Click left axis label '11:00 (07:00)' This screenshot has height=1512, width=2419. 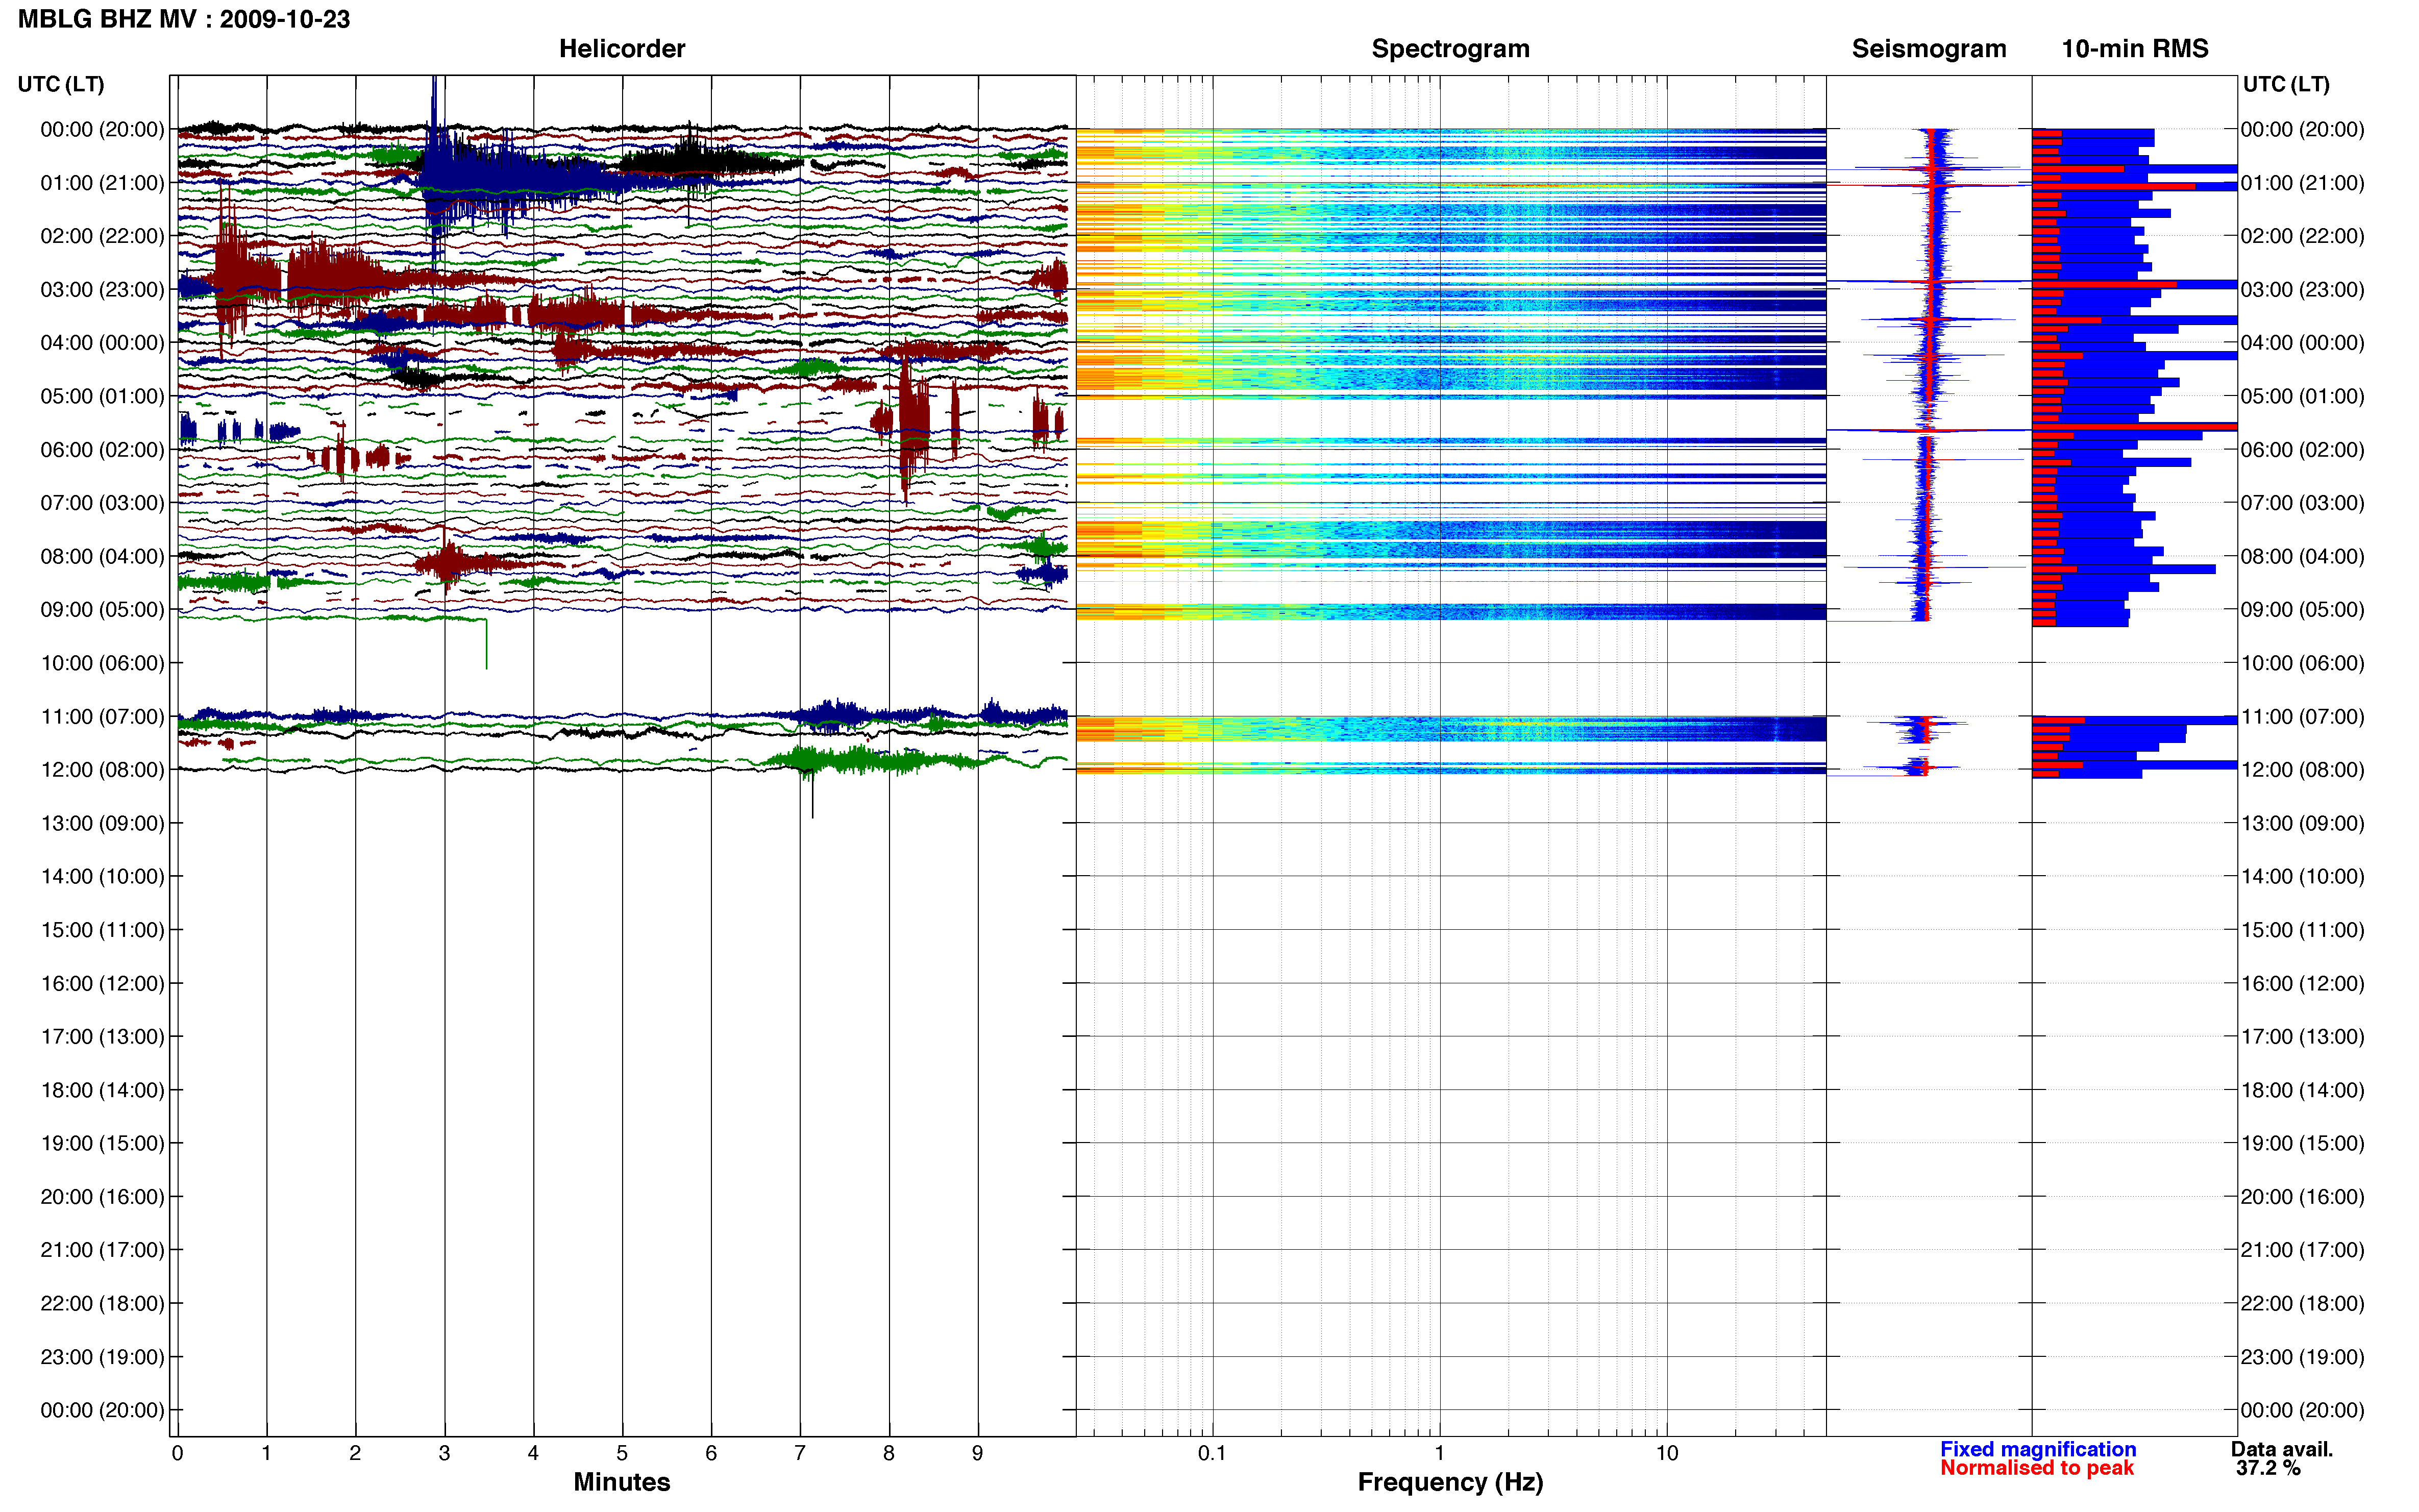tap(102, 716)
